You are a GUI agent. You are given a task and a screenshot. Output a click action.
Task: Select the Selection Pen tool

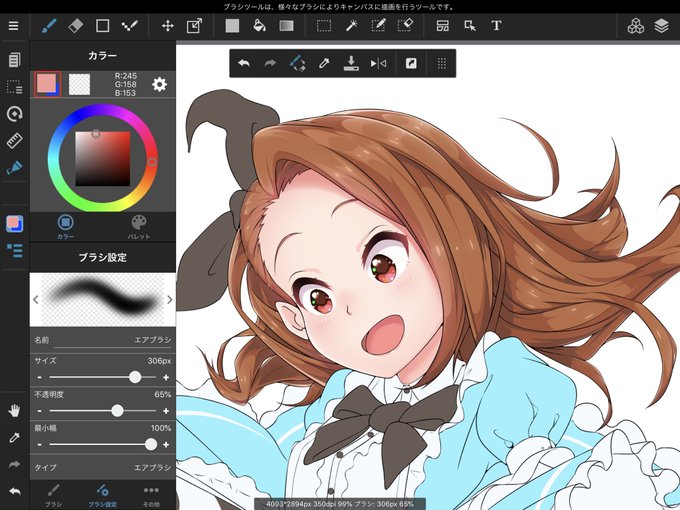tap(378, 26)
